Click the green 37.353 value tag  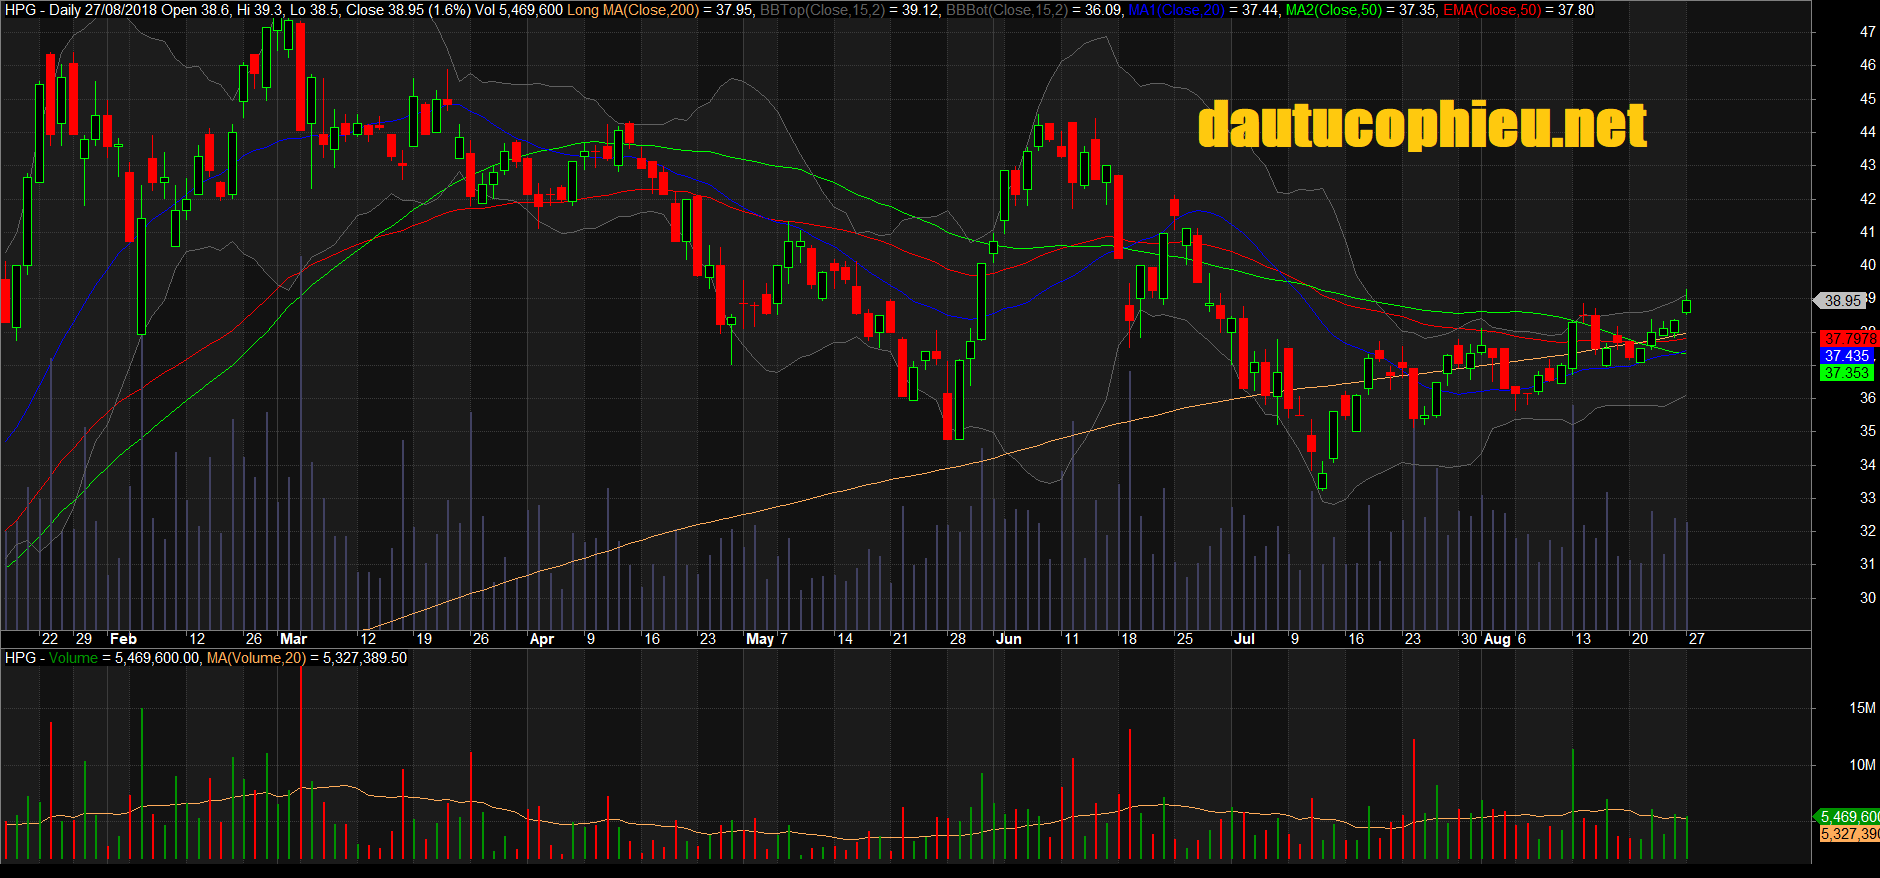[x=1845, y=373]
